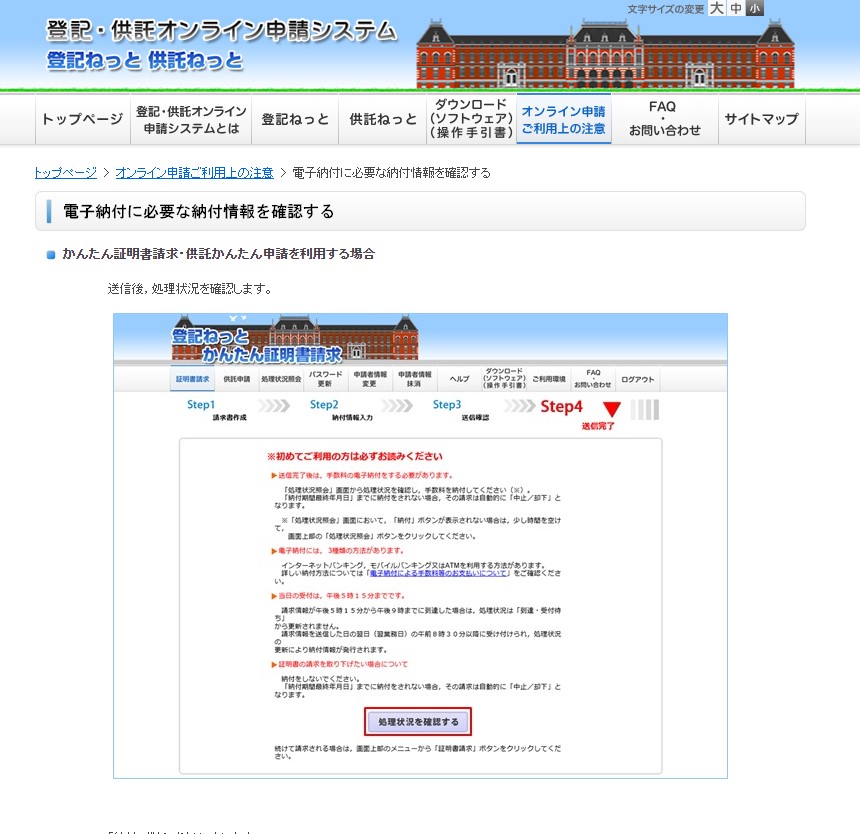
Task: Open the サイトマップ tab
Action: [762, 119]
